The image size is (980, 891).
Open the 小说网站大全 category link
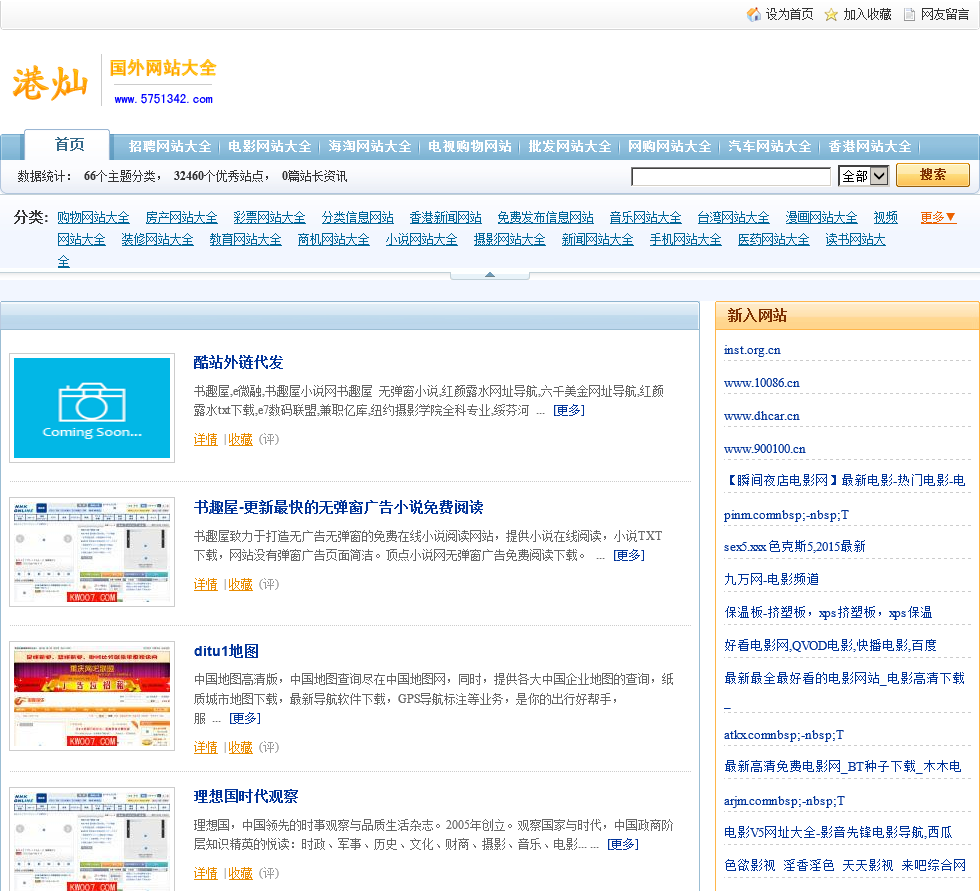[422, 240]
